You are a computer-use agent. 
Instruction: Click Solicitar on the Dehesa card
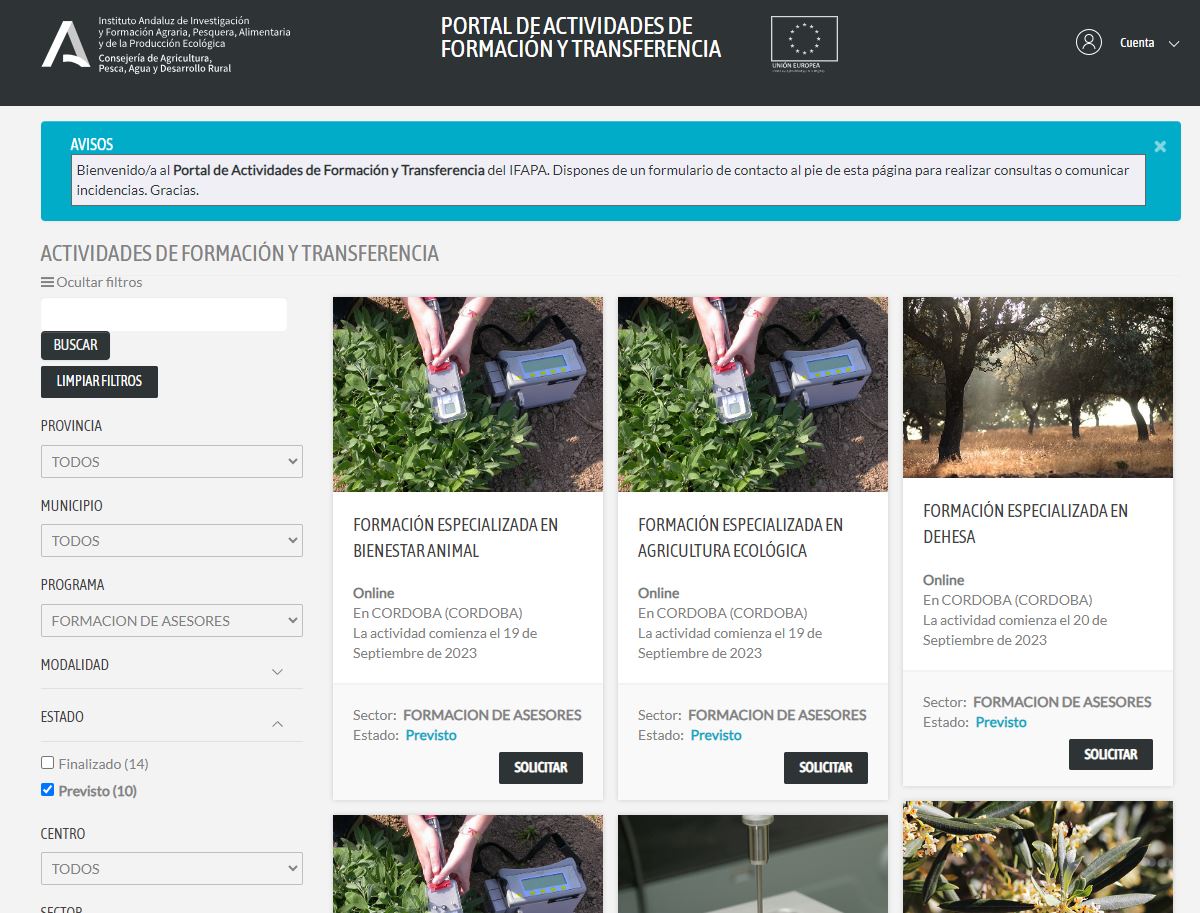click(x=1111, y=754)
